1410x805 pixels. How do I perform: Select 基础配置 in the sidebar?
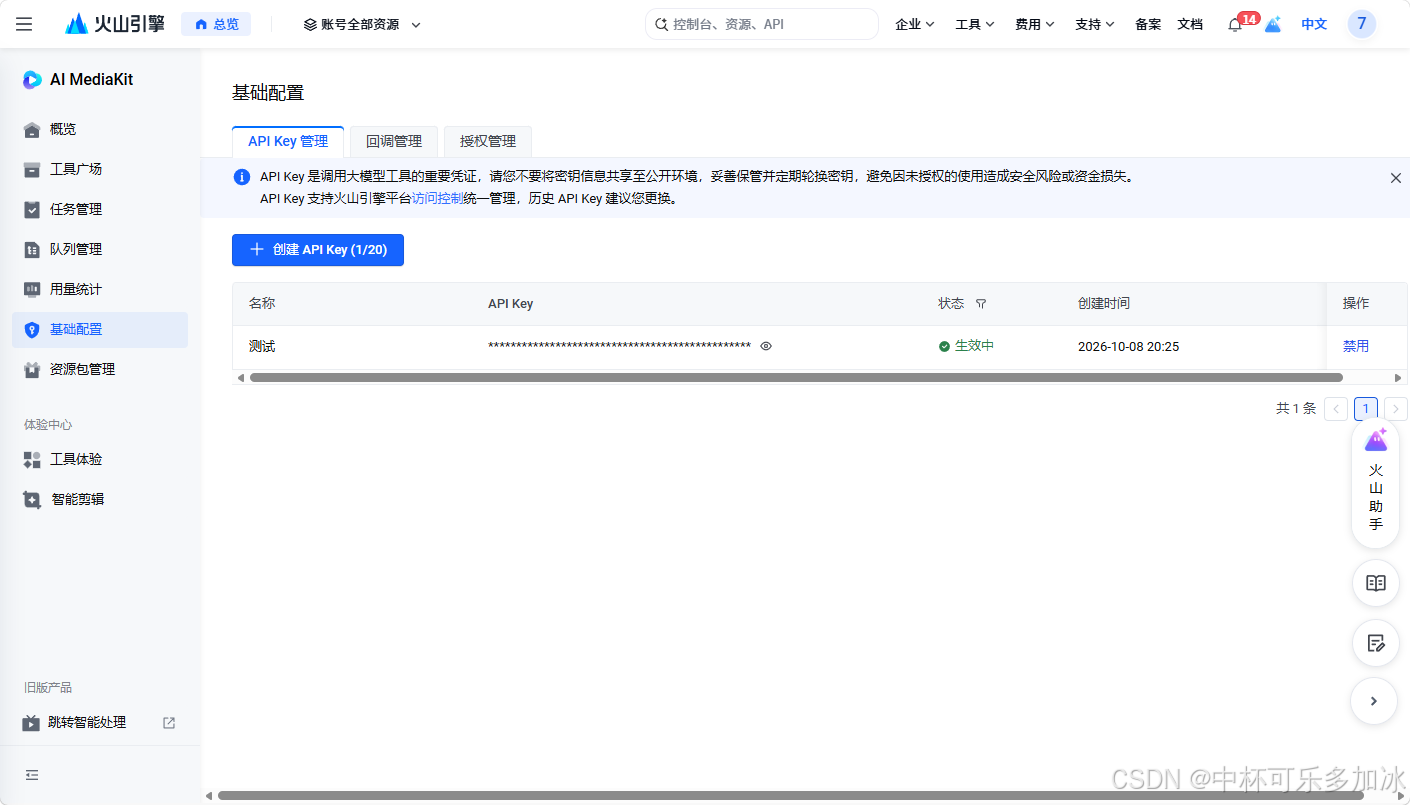(x=100, y=329)
